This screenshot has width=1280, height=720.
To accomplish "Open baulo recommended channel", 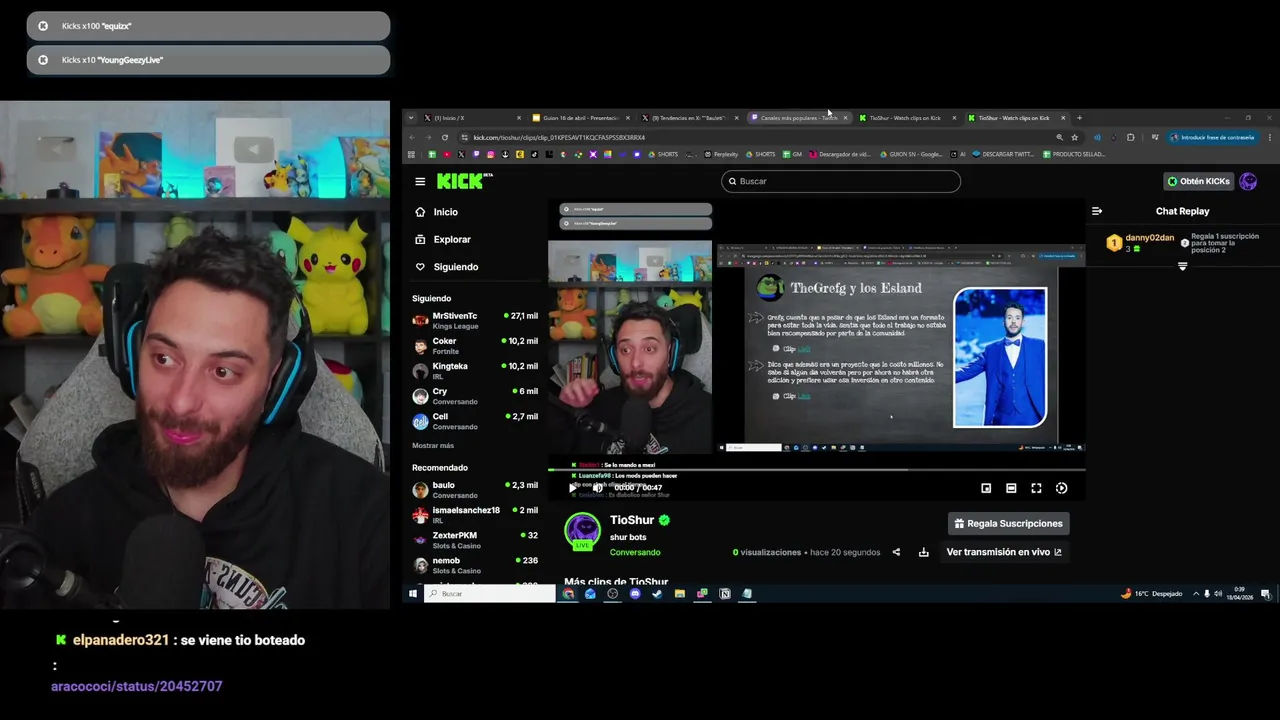I will coord(475,489).
